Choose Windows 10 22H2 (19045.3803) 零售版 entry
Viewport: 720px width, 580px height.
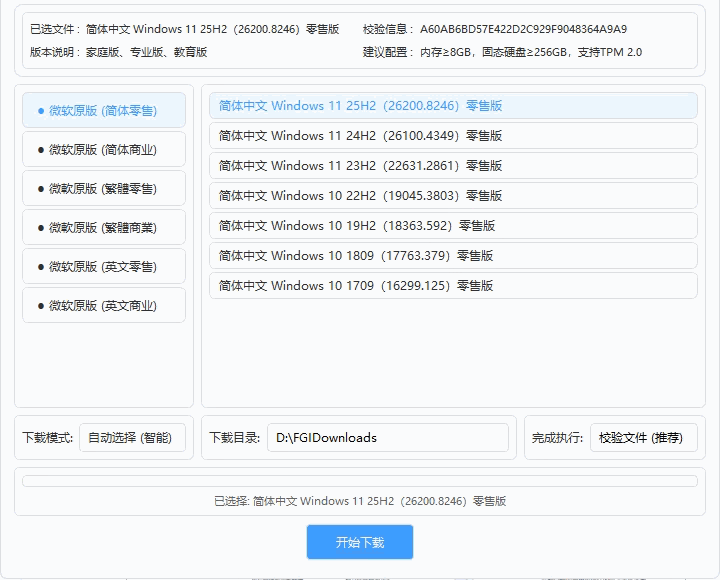(x=453, y=196)
